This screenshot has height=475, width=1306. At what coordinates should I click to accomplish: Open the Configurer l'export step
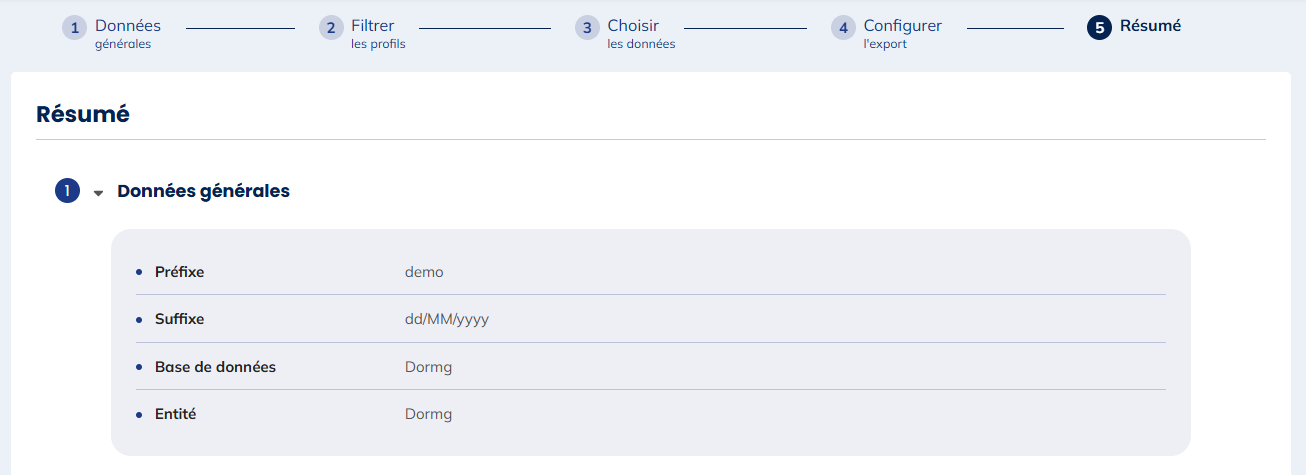click(902, 33)
